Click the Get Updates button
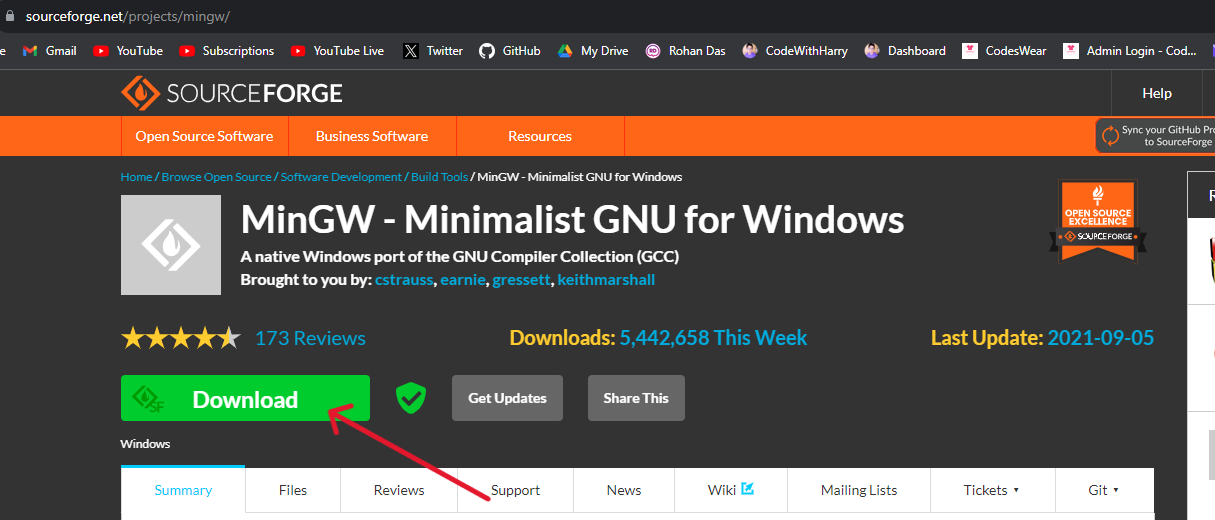1215x520 pixels. 507,398
